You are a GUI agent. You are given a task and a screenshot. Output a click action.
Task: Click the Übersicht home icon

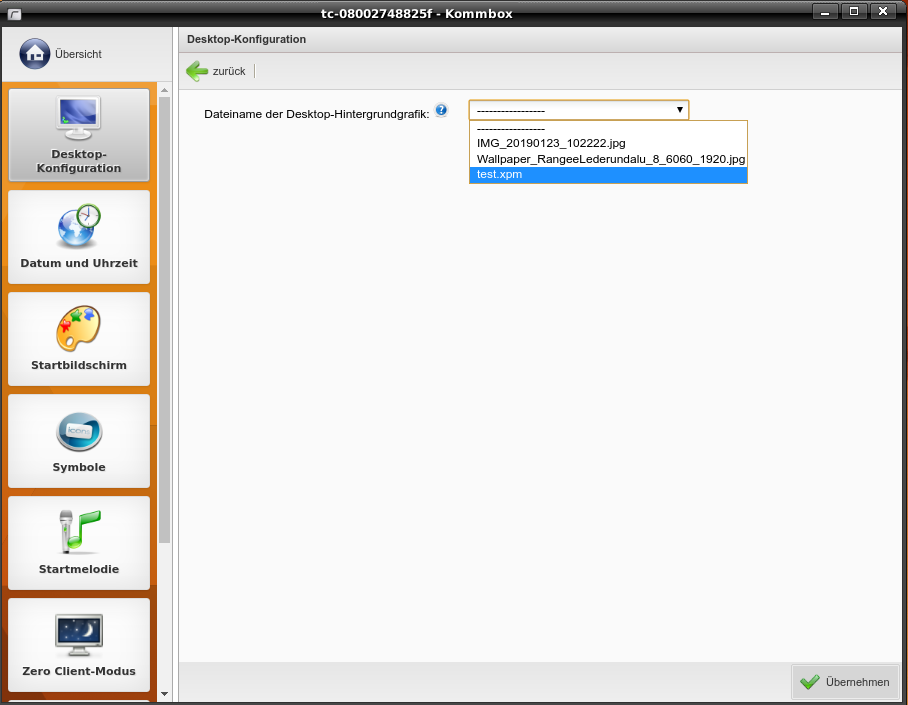click(35, 54)
